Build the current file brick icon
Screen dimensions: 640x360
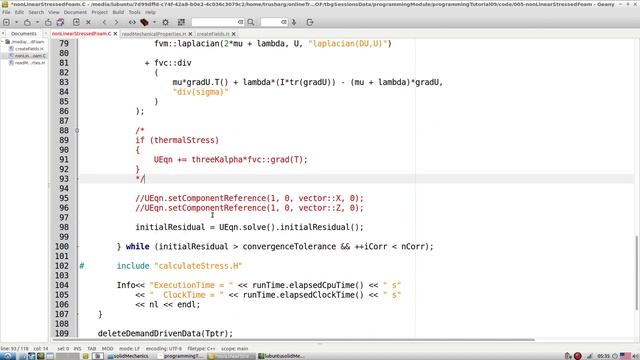point(144,22)
